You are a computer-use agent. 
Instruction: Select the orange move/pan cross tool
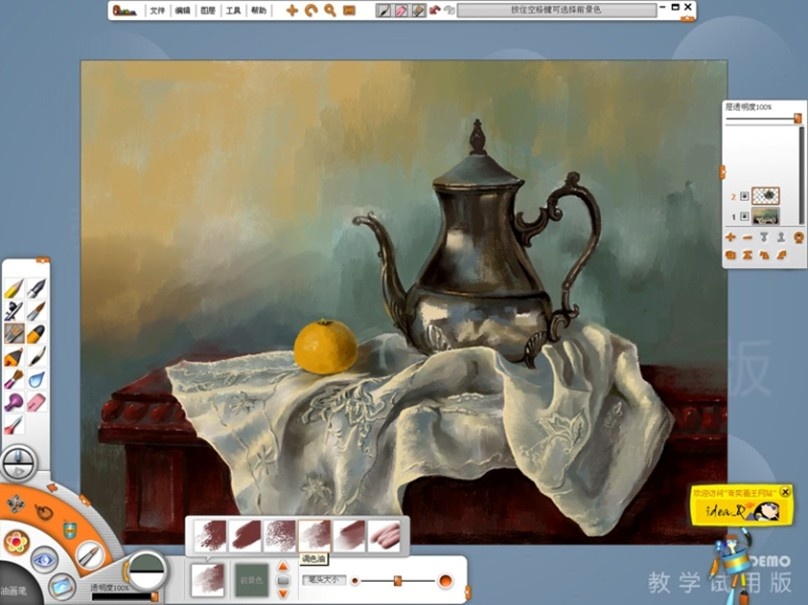click(292, 10)
